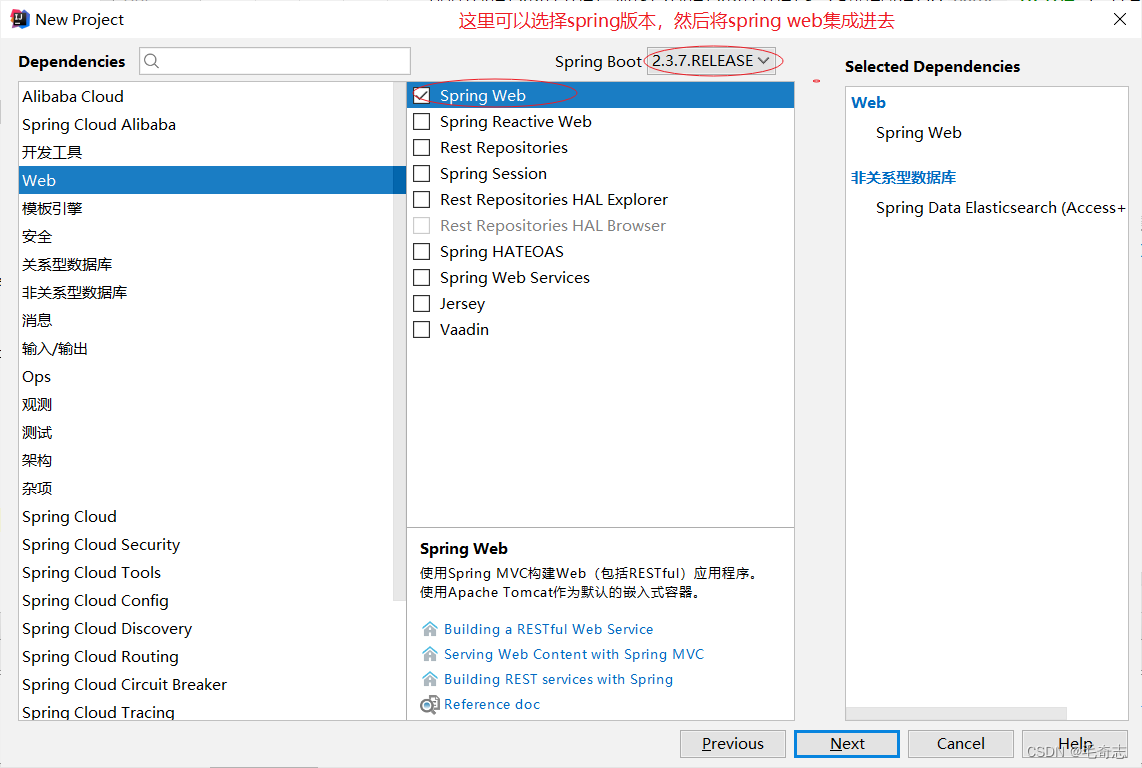The height and width of the screenshot is (768, 1142).
Task: Open the Reference doc link
Action: click(492, 705)
